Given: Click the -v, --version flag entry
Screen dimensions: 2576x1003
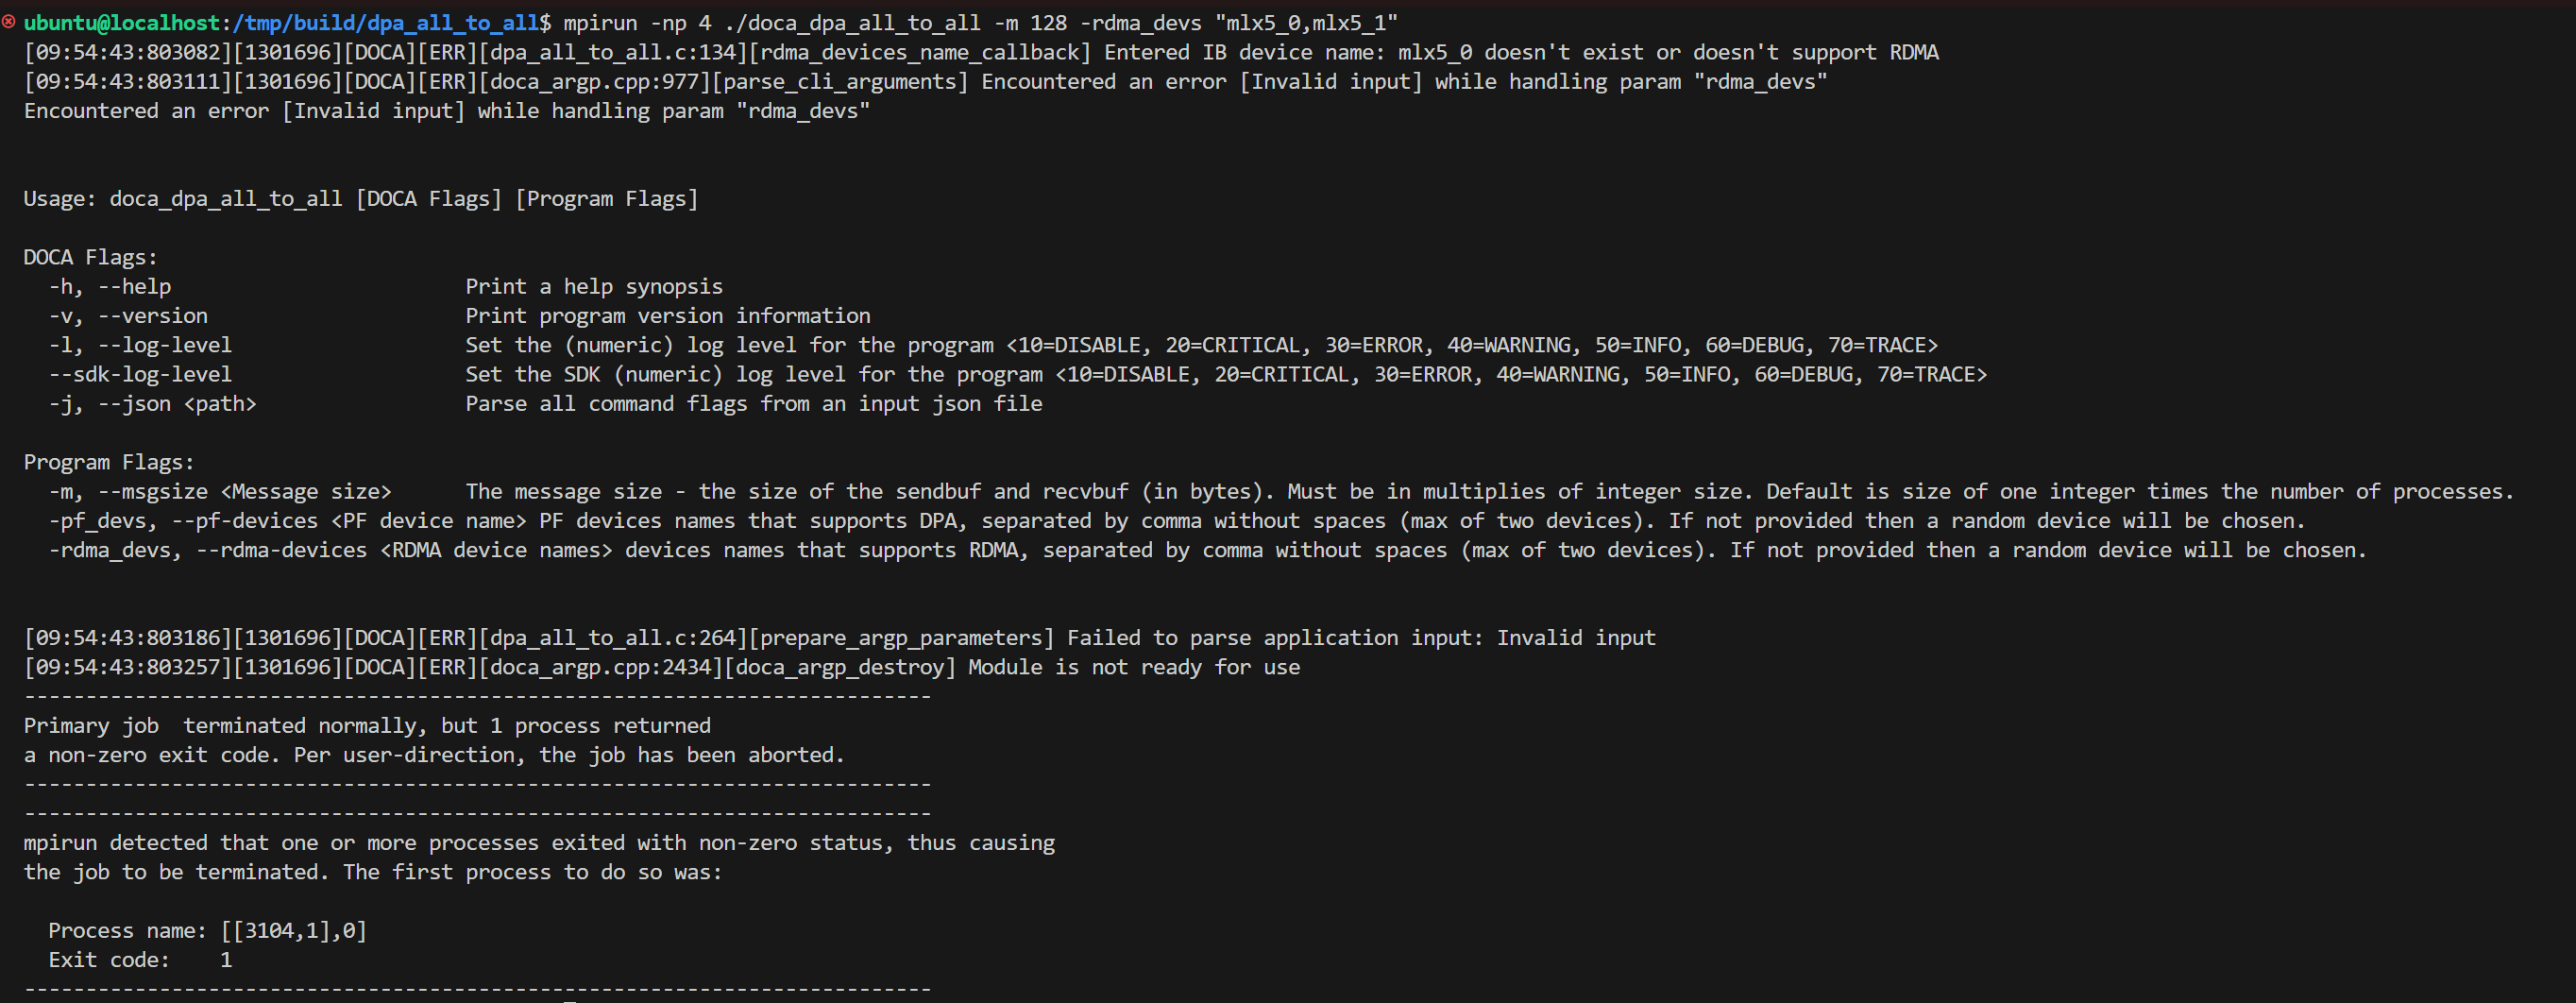Looking at the screenshot, I should coord(129,316).
